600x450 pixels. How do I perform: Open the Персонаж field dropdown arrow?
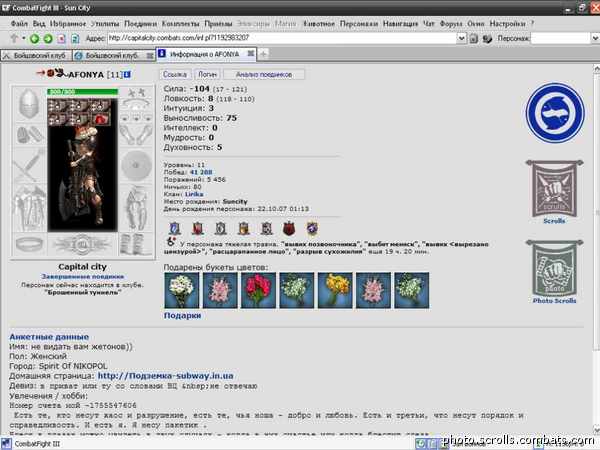[595, 38]
